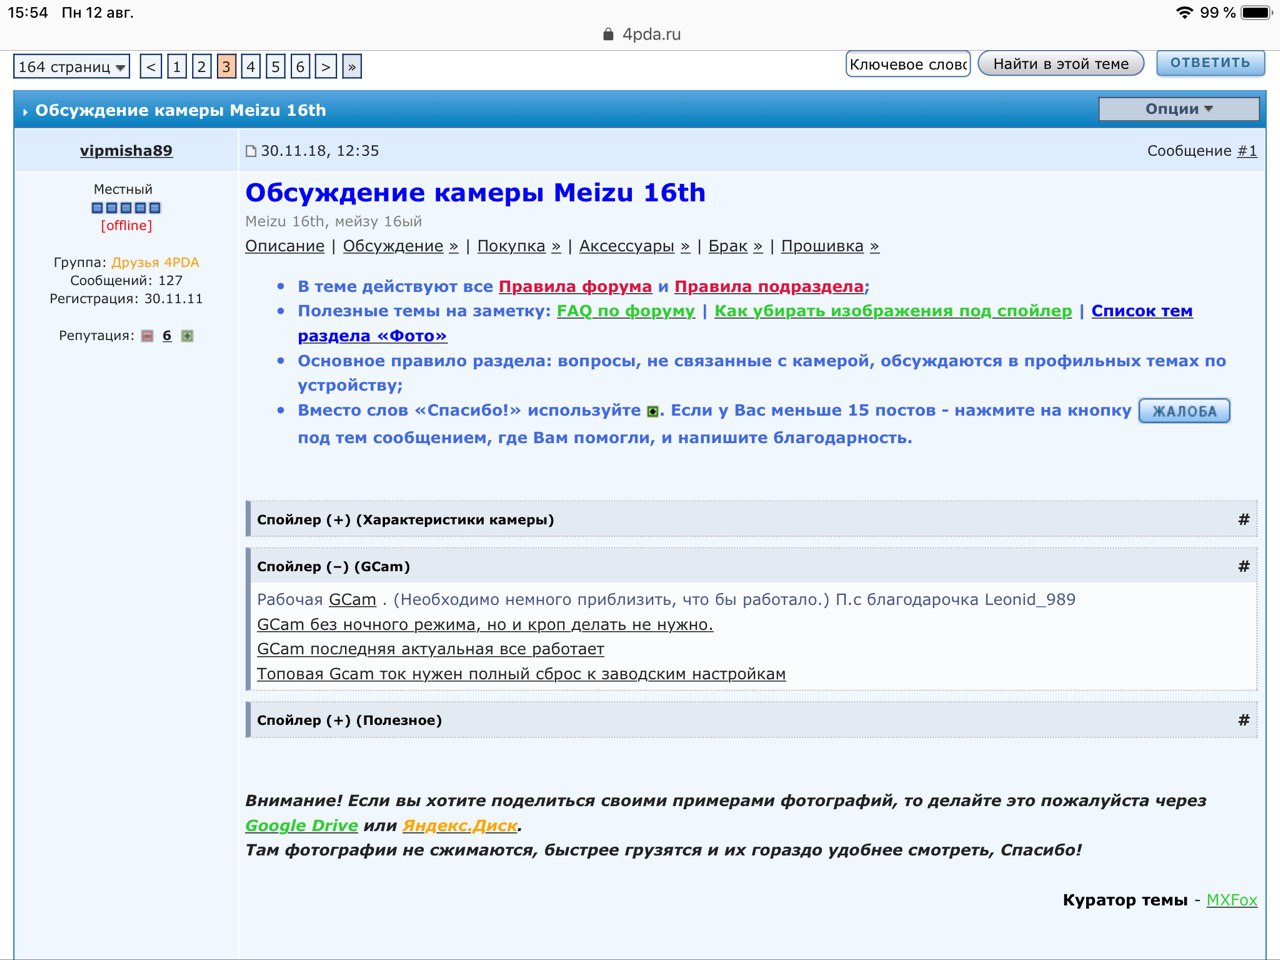Open vipmisha89 user profile
Screen dimensions: 1280x960
126,151
